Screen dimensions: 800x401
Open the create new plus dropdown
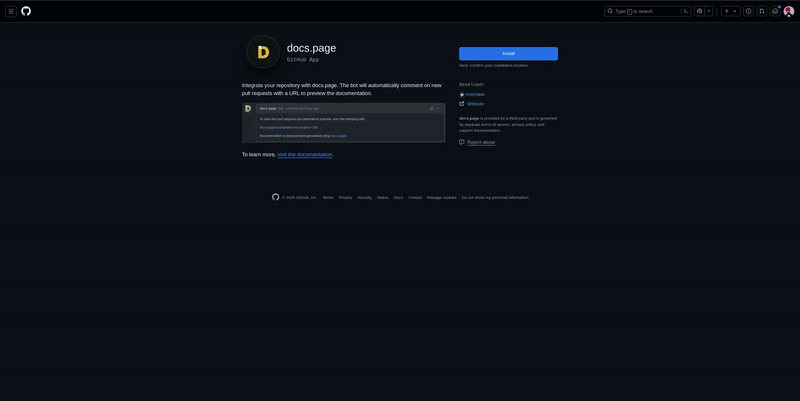coord(731,11)
